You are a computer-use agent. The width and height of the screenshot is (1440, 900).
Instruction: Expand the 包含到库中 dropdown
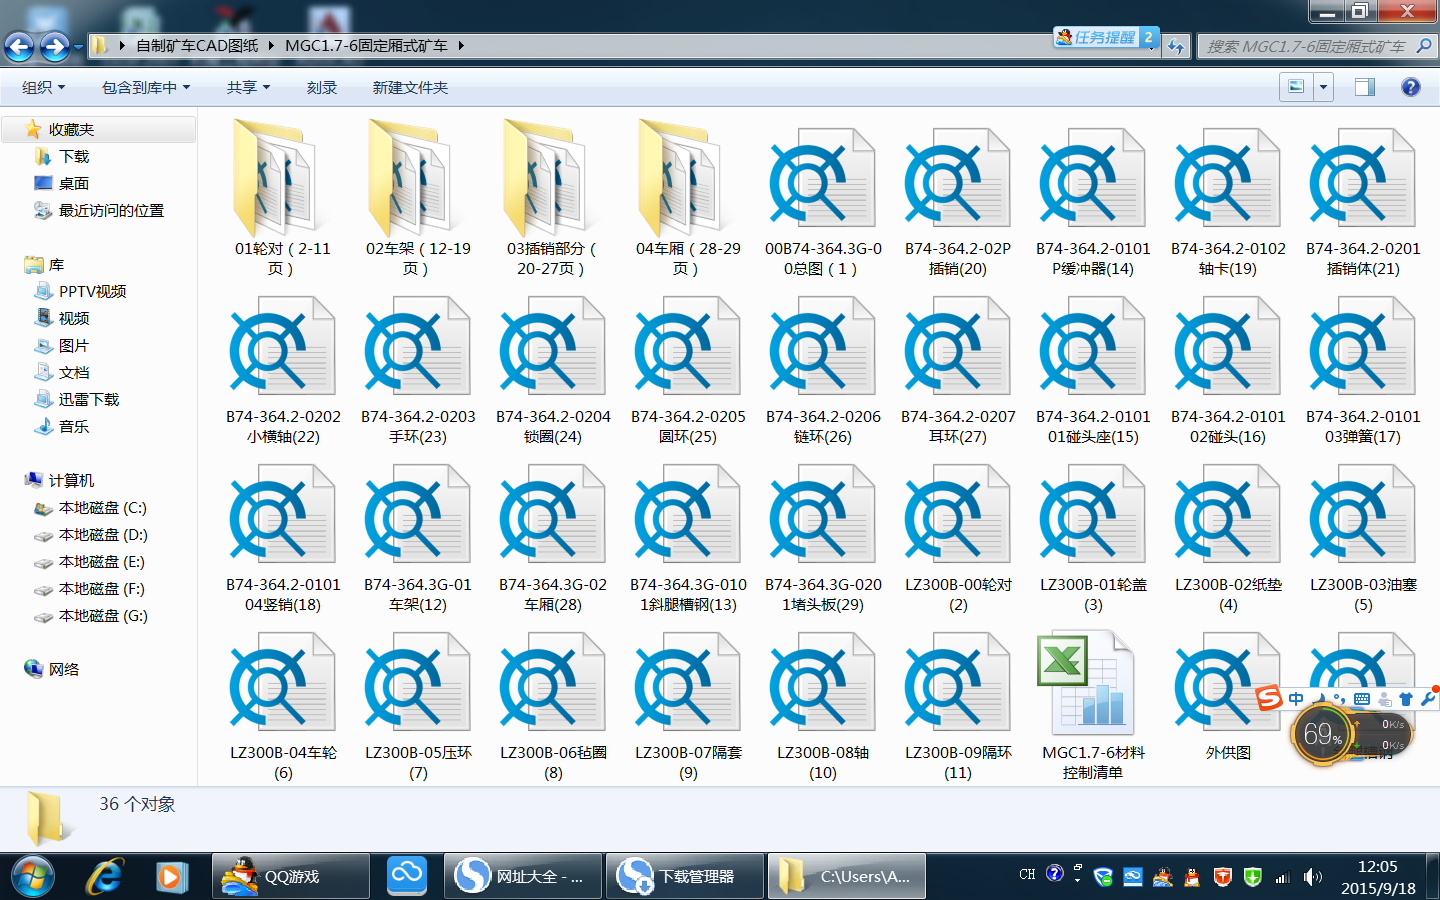tap(146, 87)
